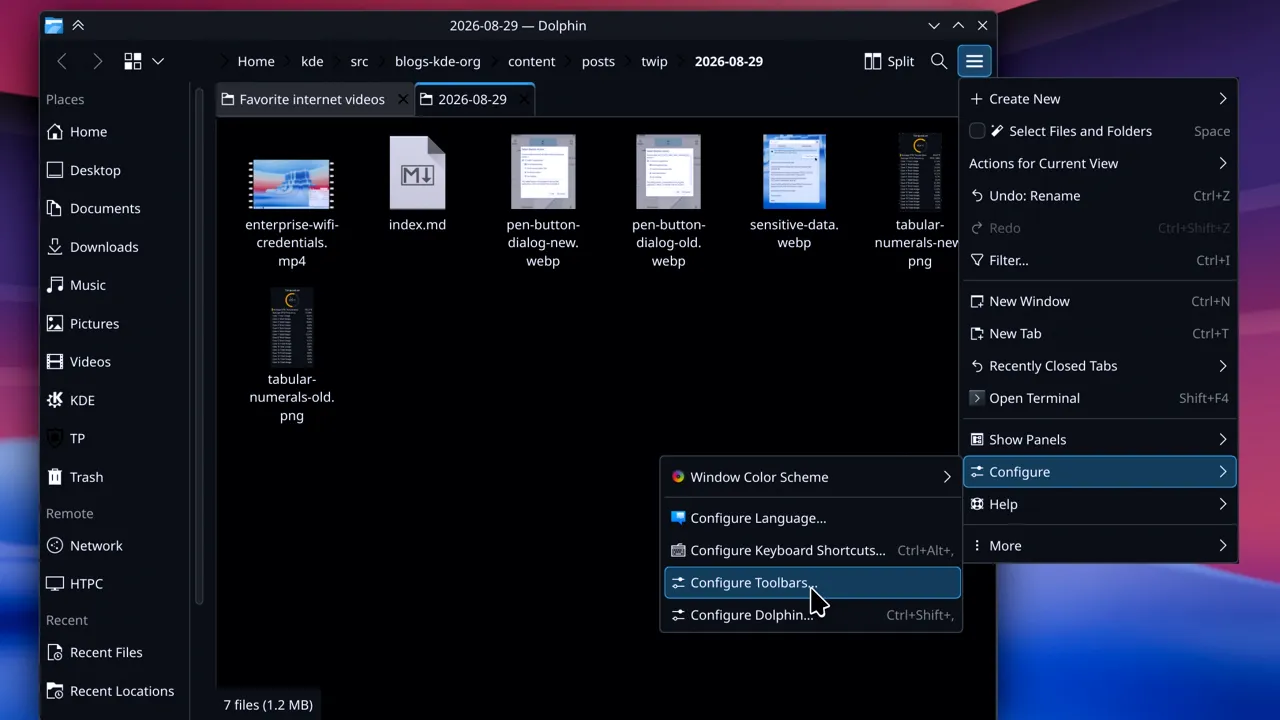Open view mode dropdown arrow
The image size is (1280, 720).
coord(158,61)
